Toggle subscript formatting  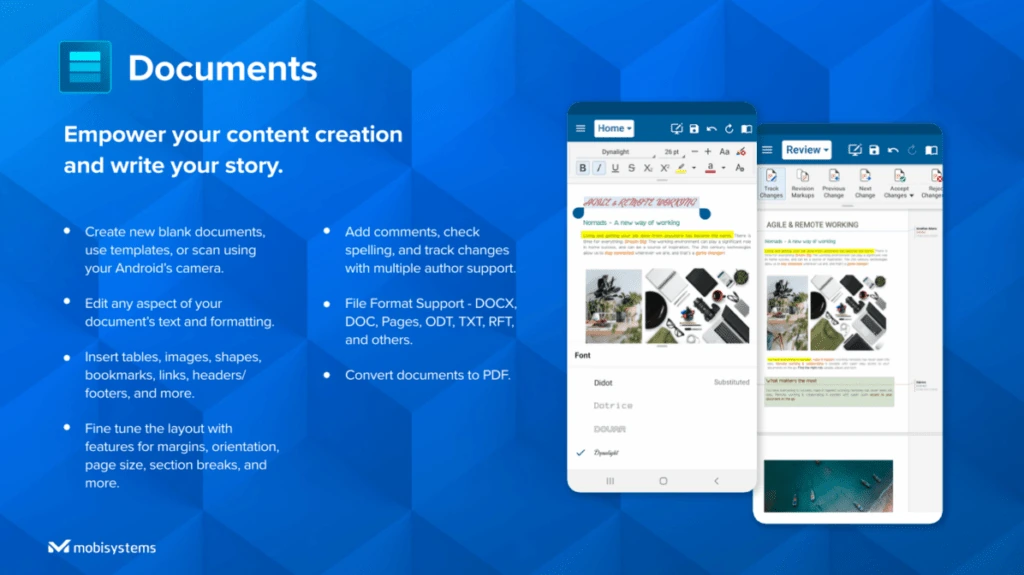pyautogui.click(x=648, y=168)
